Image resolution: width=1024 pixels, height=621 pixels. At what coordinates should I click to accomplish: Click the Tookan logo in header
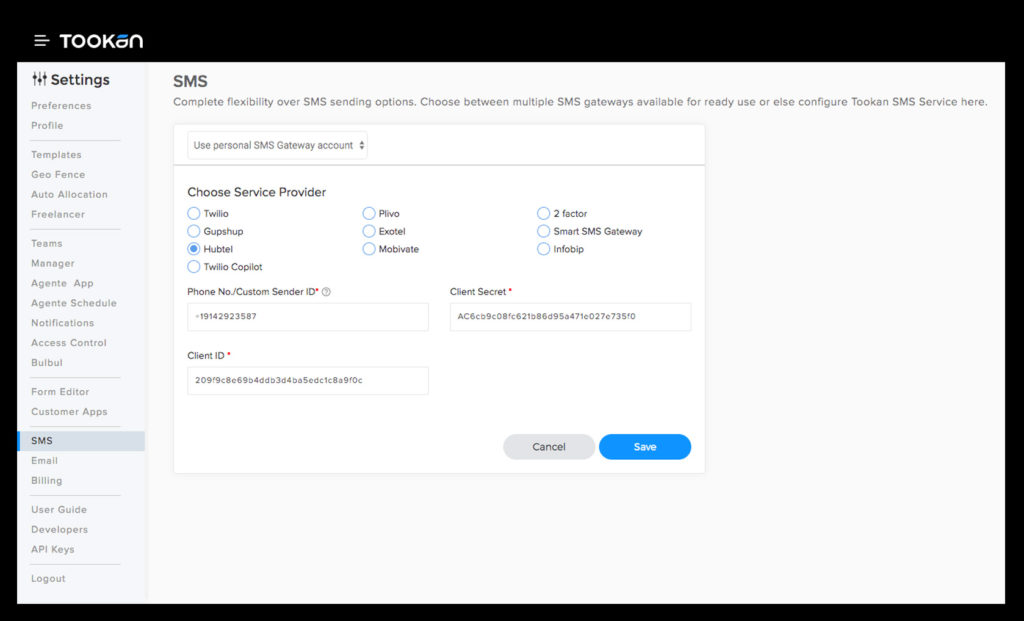coord(101,41)
